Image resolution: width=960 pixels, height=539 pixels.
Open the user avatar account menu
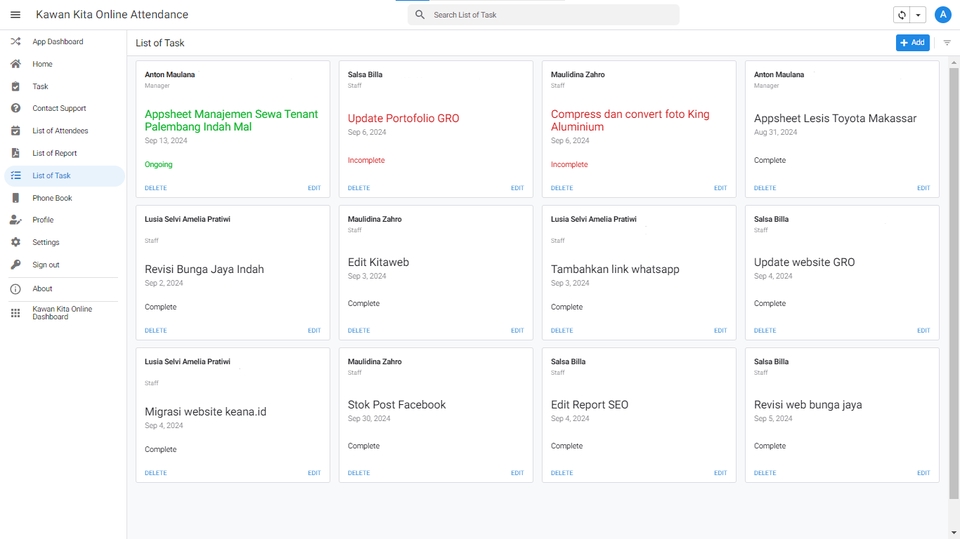[x=942, y=15]
